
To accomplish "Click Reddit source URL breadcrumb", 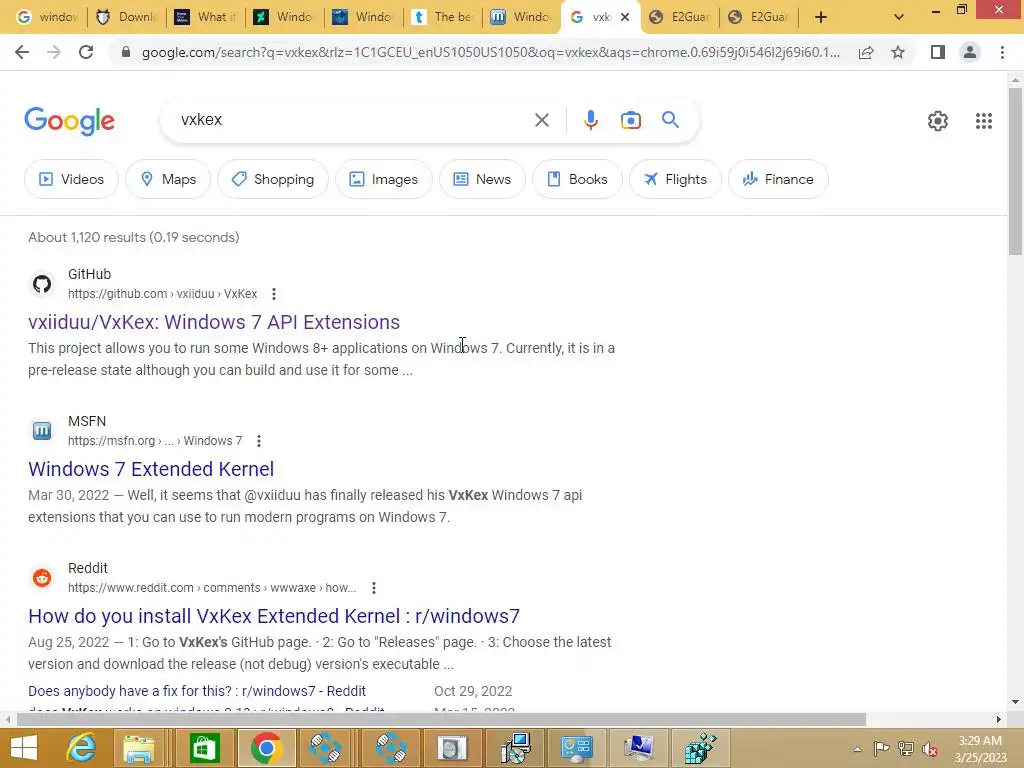I will coord(212,588).
